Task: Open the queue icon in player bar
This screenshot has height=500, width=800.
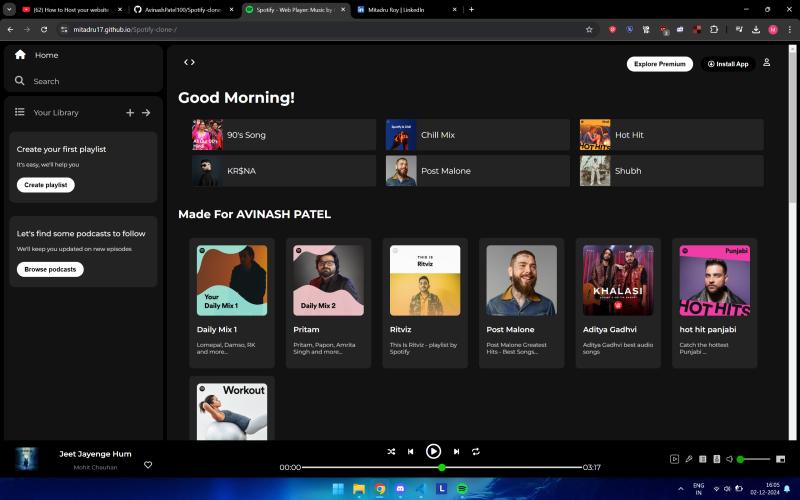Action: [703, 459]
